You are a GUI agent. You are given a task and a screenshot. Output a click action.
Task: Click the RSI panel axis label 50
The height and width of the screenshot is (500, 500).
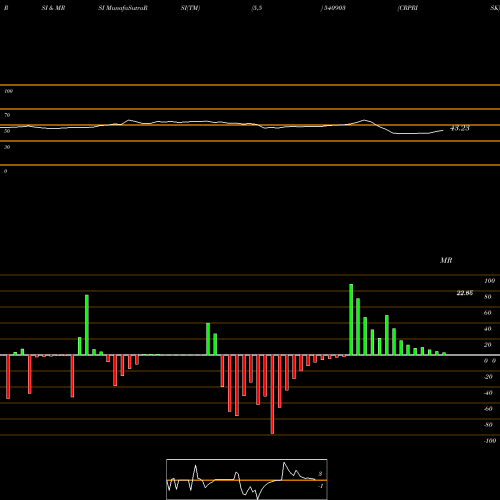pyautogui.click(x=7, y=131)
